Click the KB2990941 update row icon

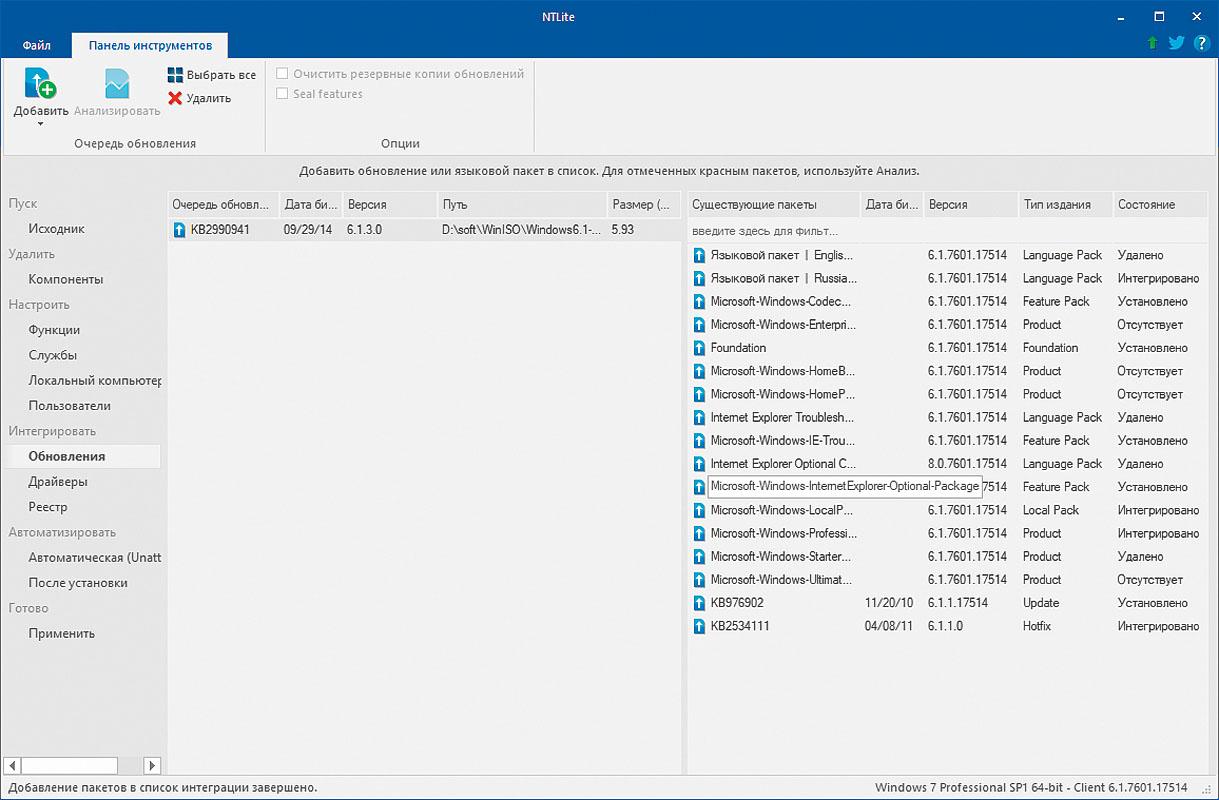point(180,230)
